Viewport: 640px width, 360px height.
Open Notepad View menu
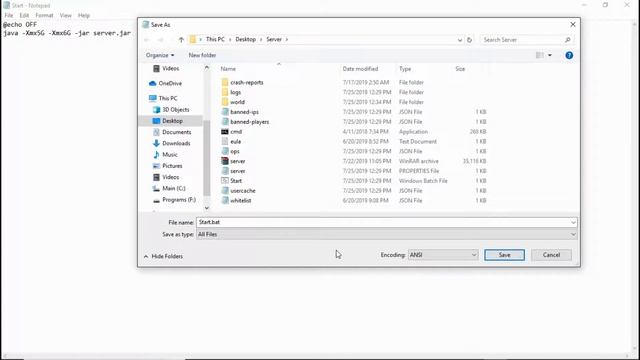coord(65,16)
